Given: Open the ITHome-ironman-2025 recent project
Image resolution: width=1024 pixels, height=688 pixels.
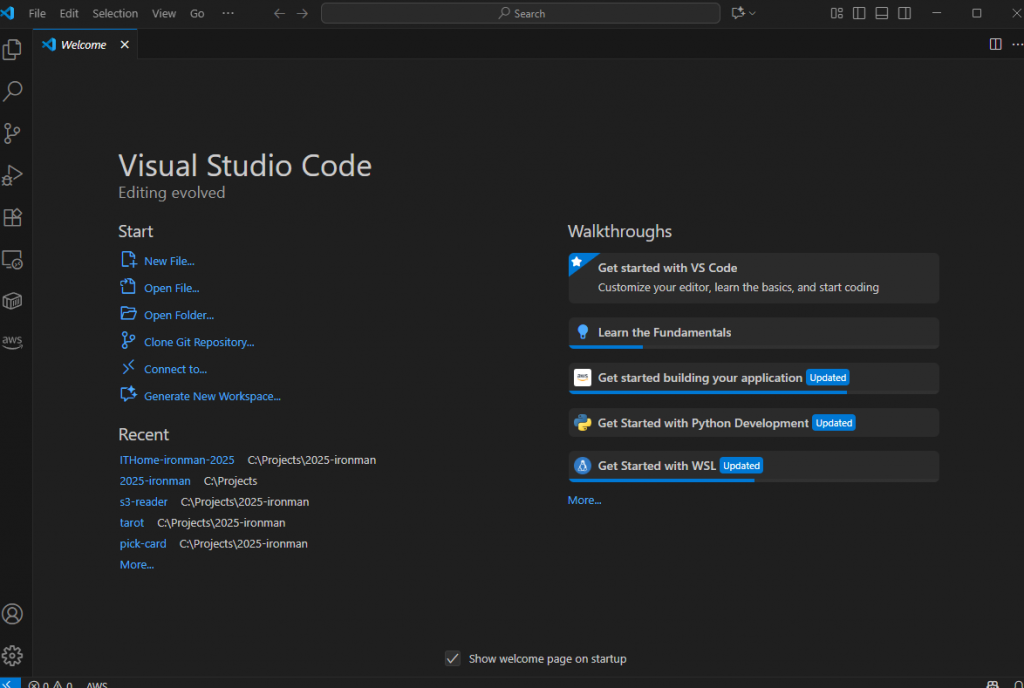Looking at the screenshot, I should tap(177, 460).
